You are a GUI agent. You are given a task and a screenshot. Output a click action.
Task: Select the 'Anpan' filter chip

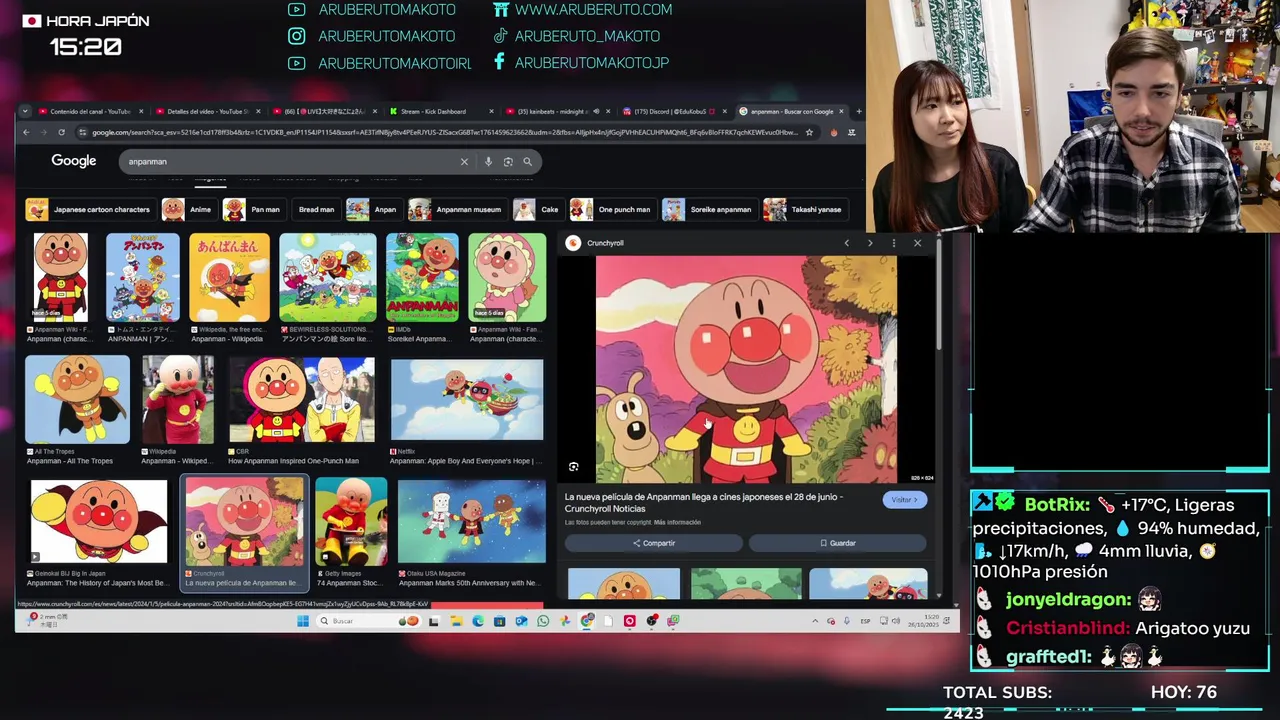[373, 209]
